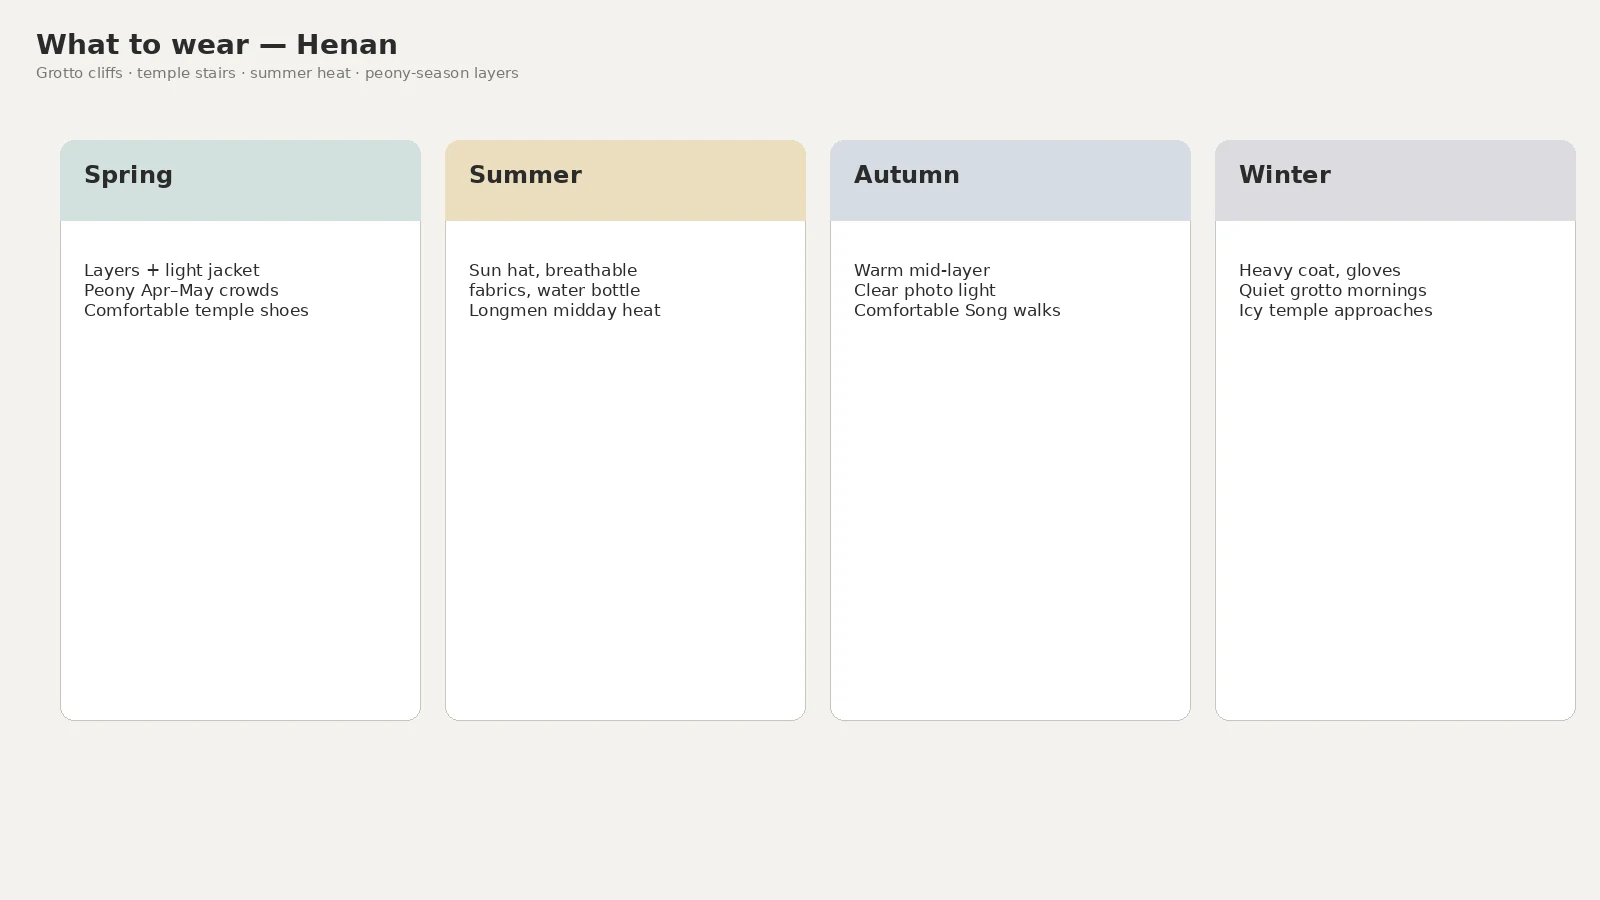Select 'Longmen midday heat' line

point(564,310)
